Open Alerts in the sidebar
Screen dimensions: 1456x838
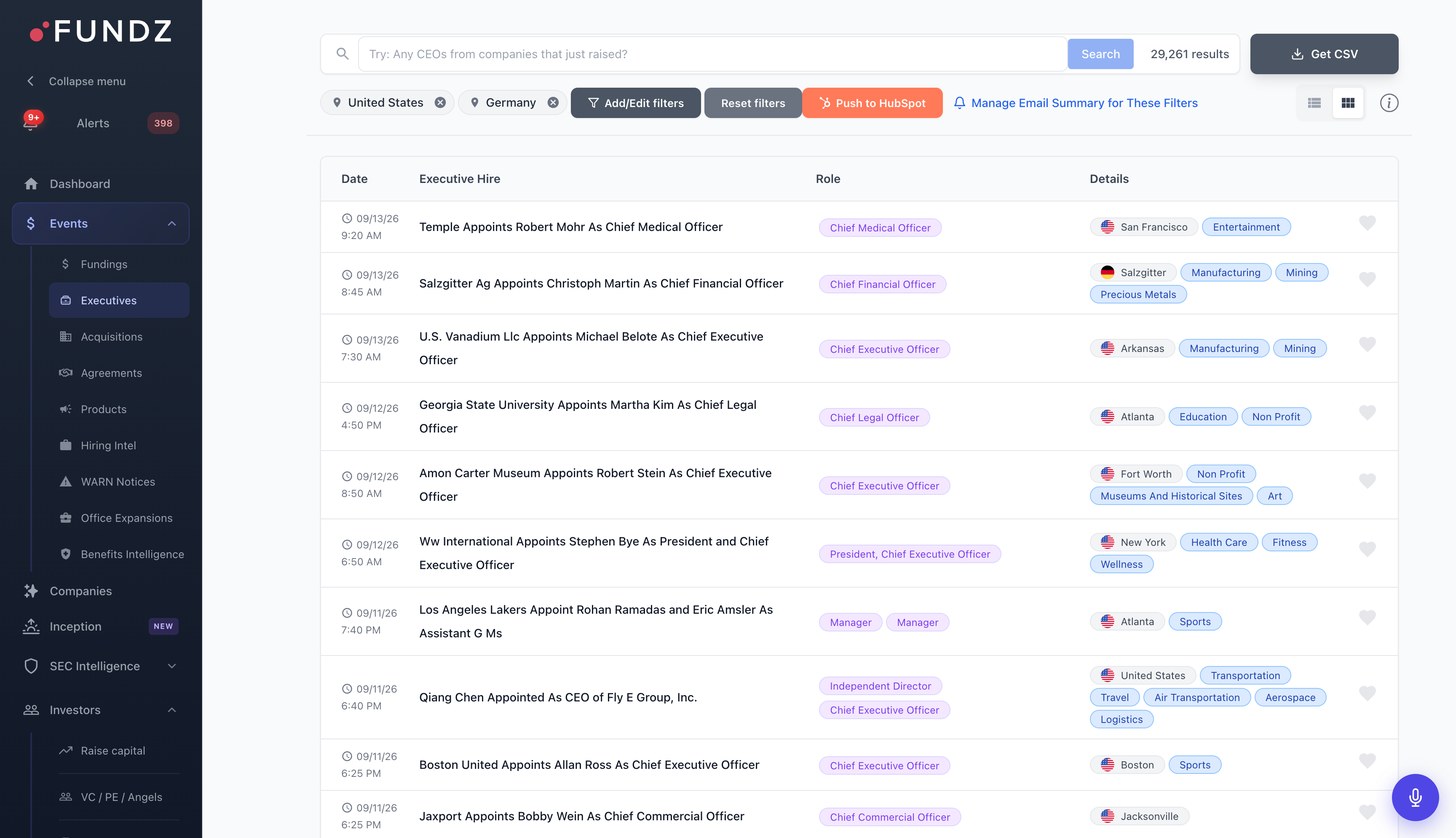pos(93,123)
